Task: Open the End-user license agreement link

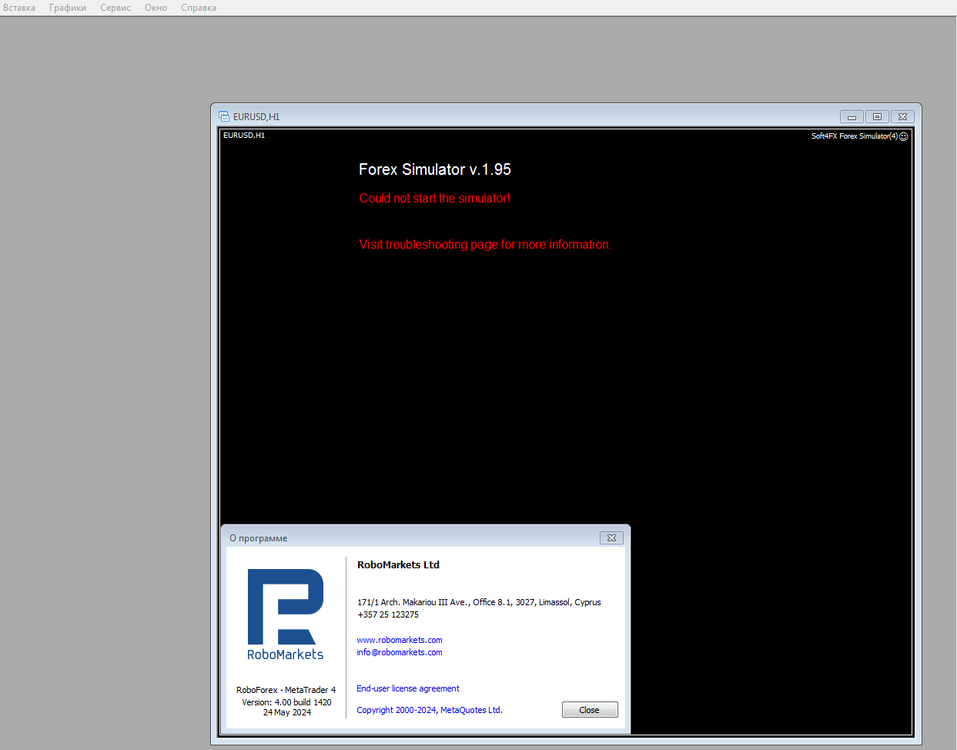Action: 408,688
